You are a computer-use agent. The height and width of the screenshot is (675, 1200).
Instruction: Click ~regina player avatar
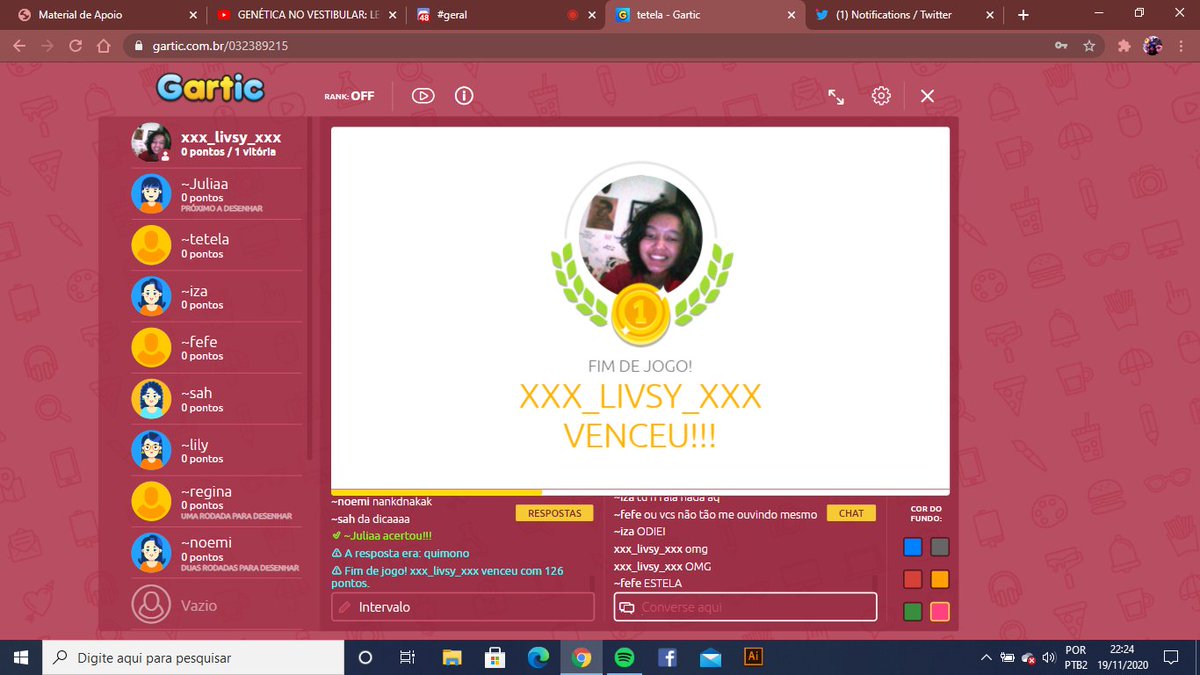pos(152,501)
